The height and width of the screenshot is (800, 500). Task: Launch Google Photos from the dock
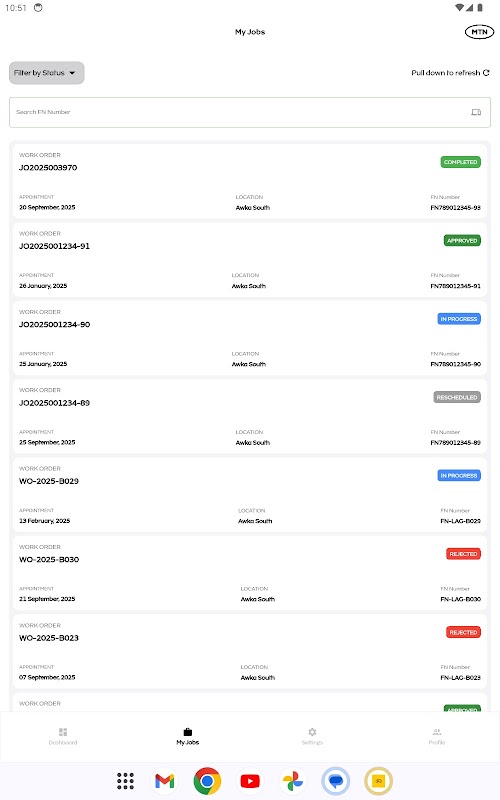click(293, 781)
